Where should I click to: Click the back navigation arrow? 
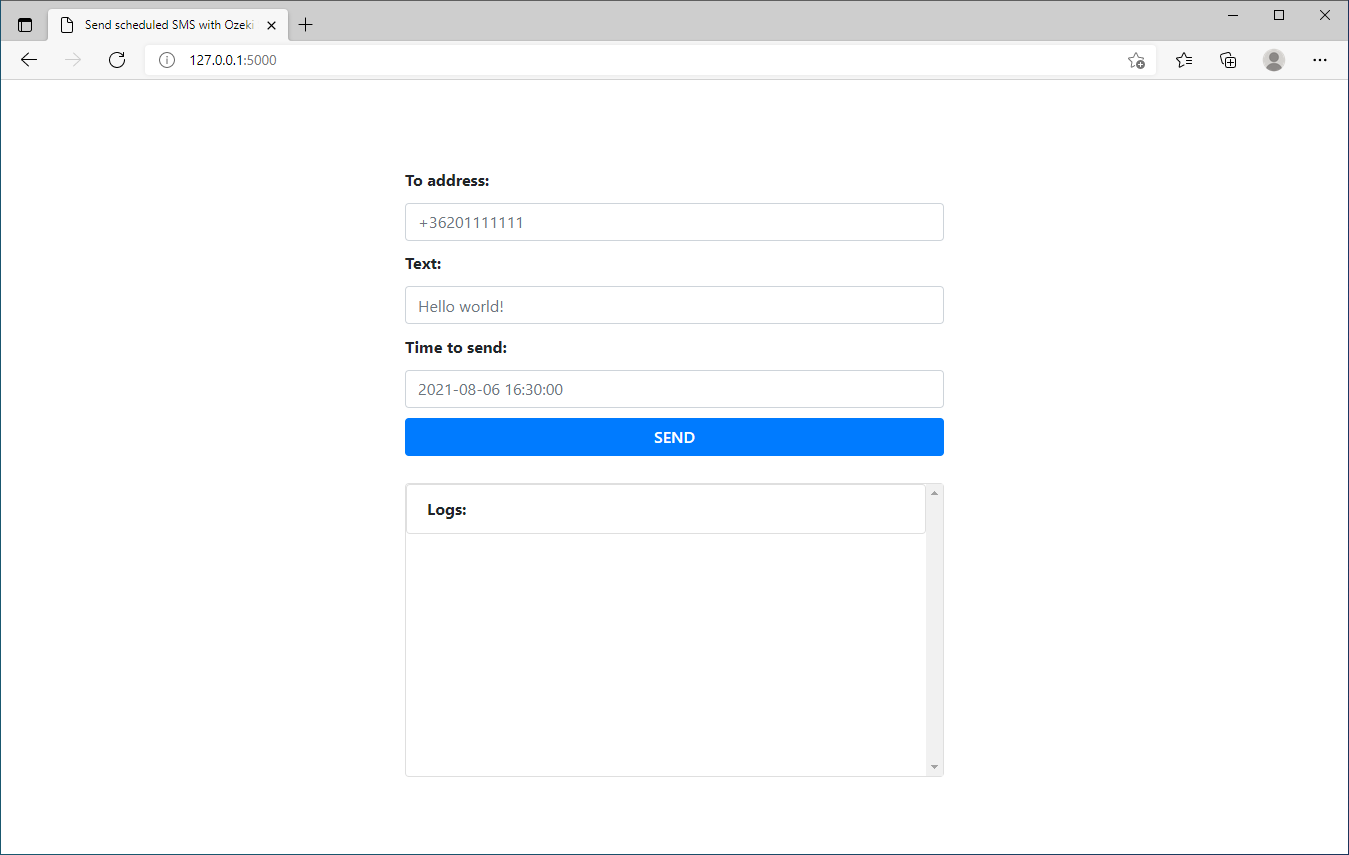(28, 59)
